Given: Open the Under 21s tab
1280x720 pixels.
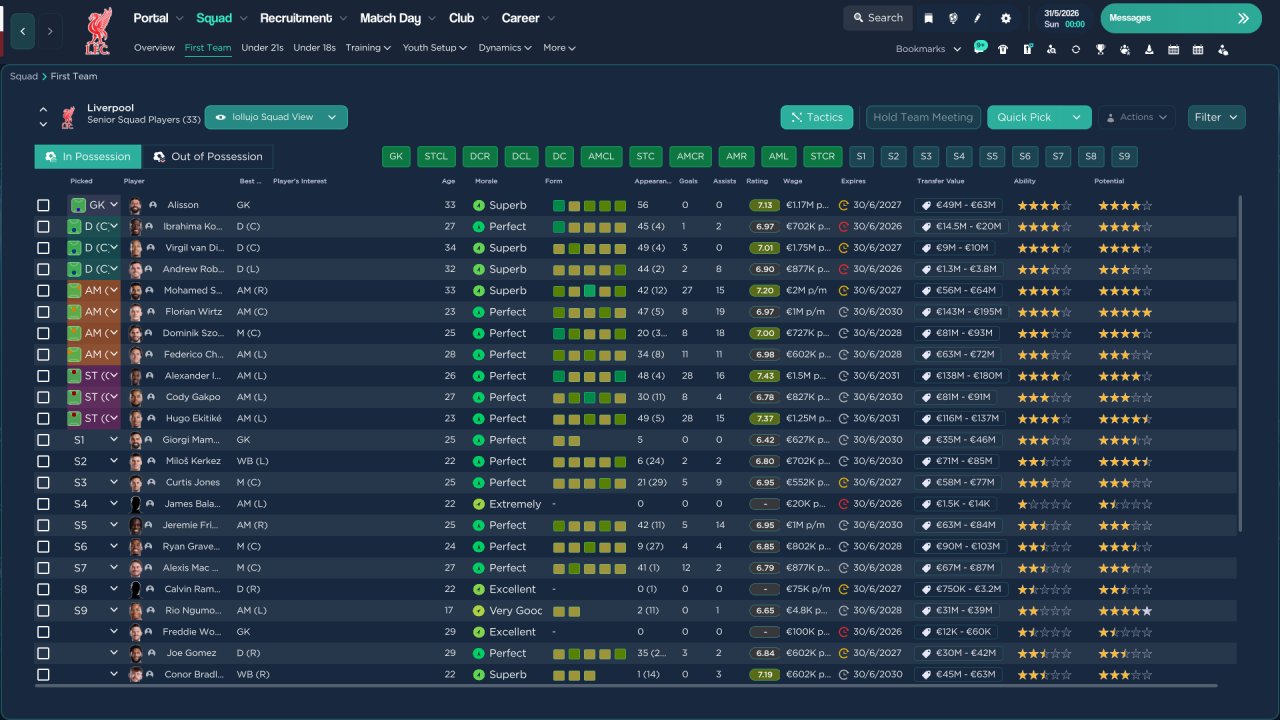Looking at the screenshot, I should [x=262, y=48].
